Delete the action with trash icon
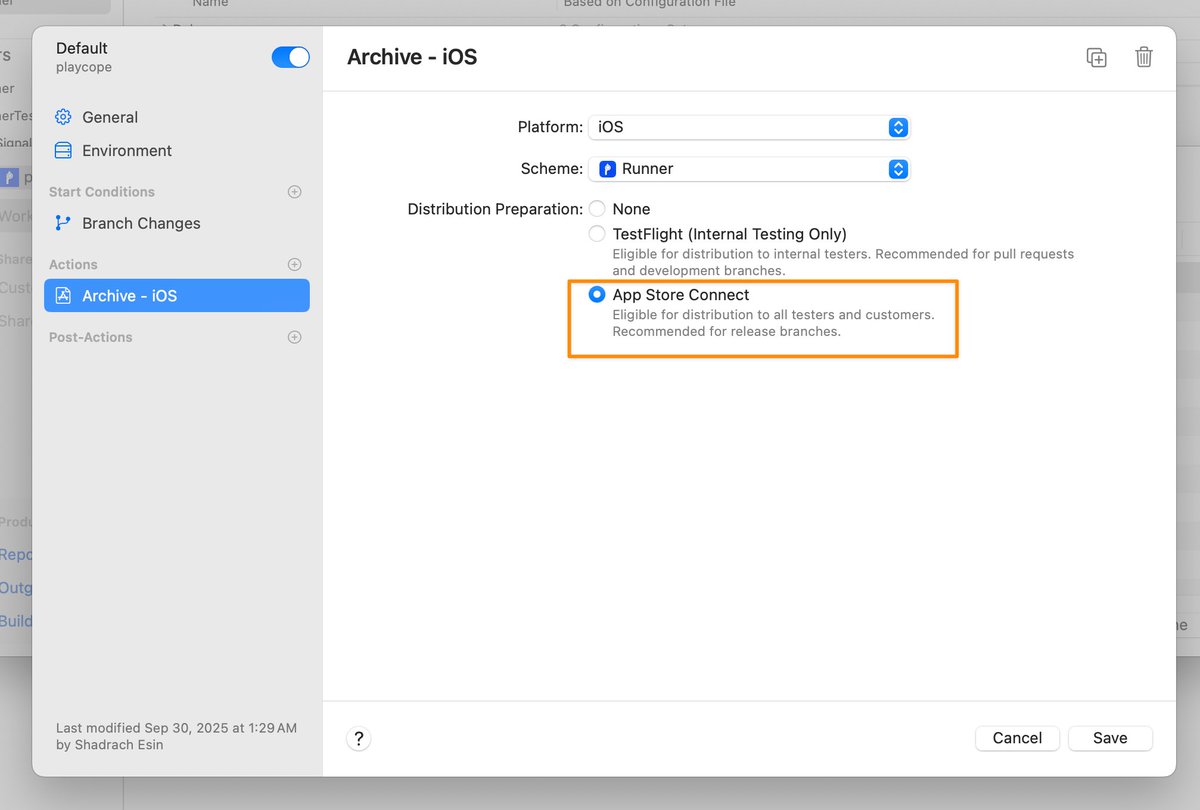 pos(1144,58)
